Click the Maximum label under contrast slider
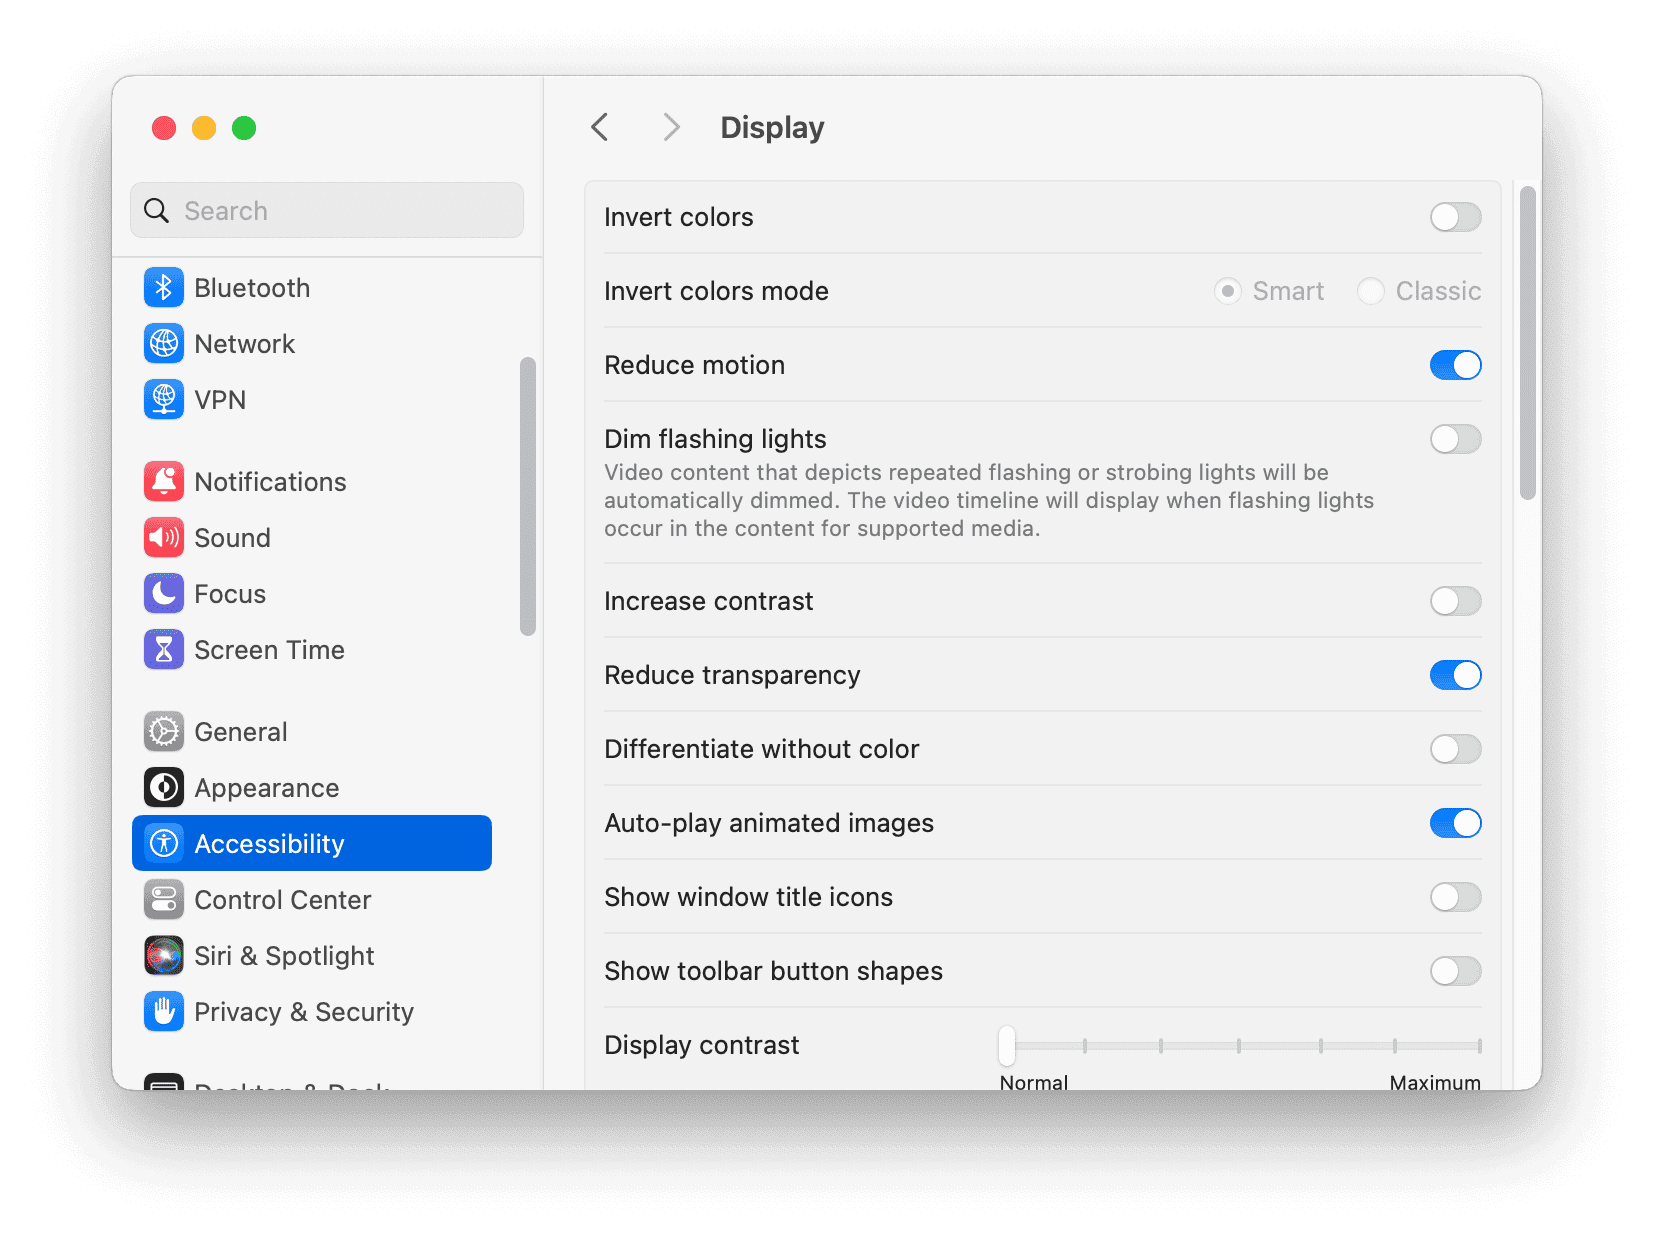This screenshot has width=1654, height=1238. coord(1435,1082)
